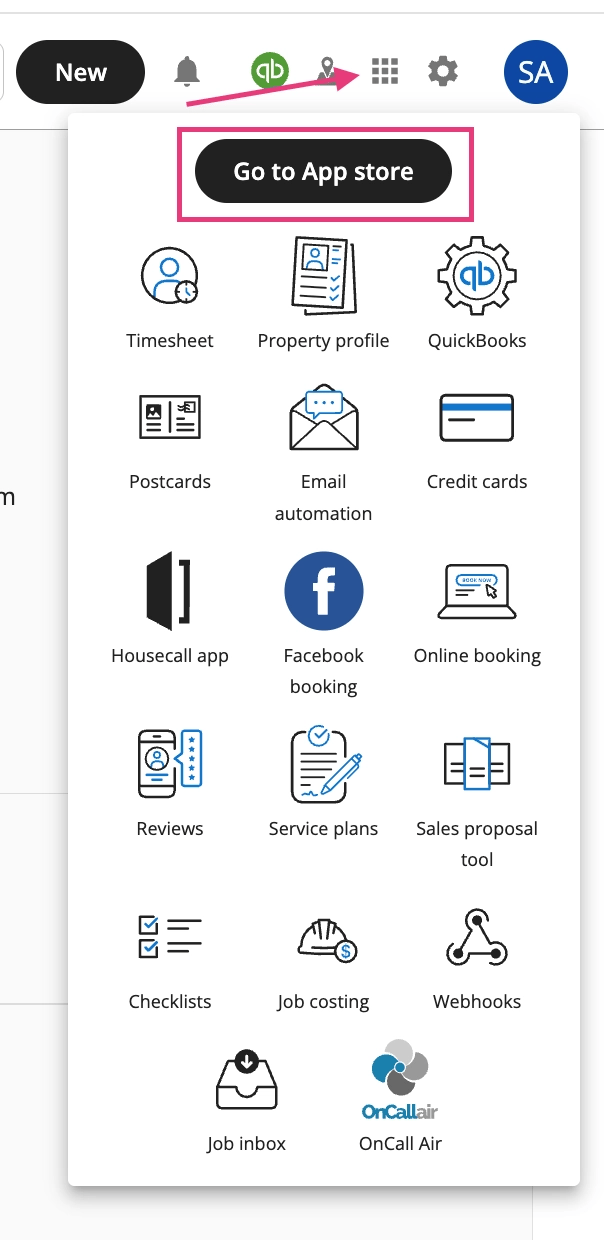
Task: Click the New button
Action: pos(81,72)
